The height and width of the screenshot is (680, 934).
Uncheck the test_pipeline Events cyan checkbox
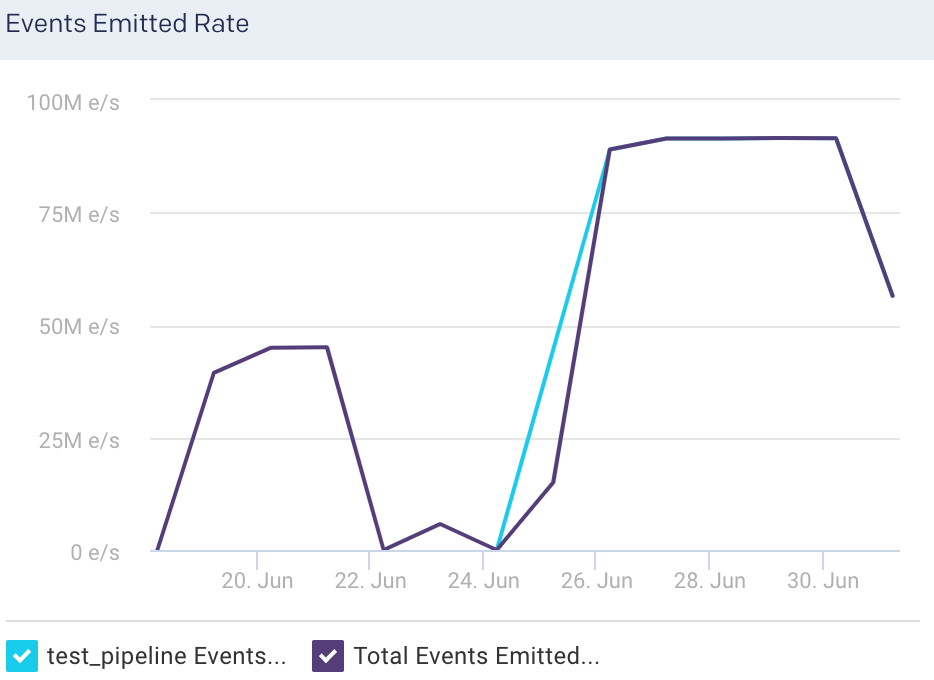pyautogui.click(x=22, y=656)
